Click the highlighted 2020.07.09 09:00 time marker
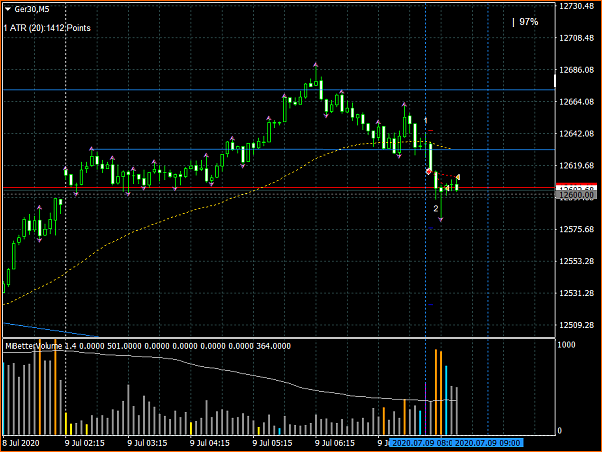Viewport: 602px width, 452px height. pos(488,443)
